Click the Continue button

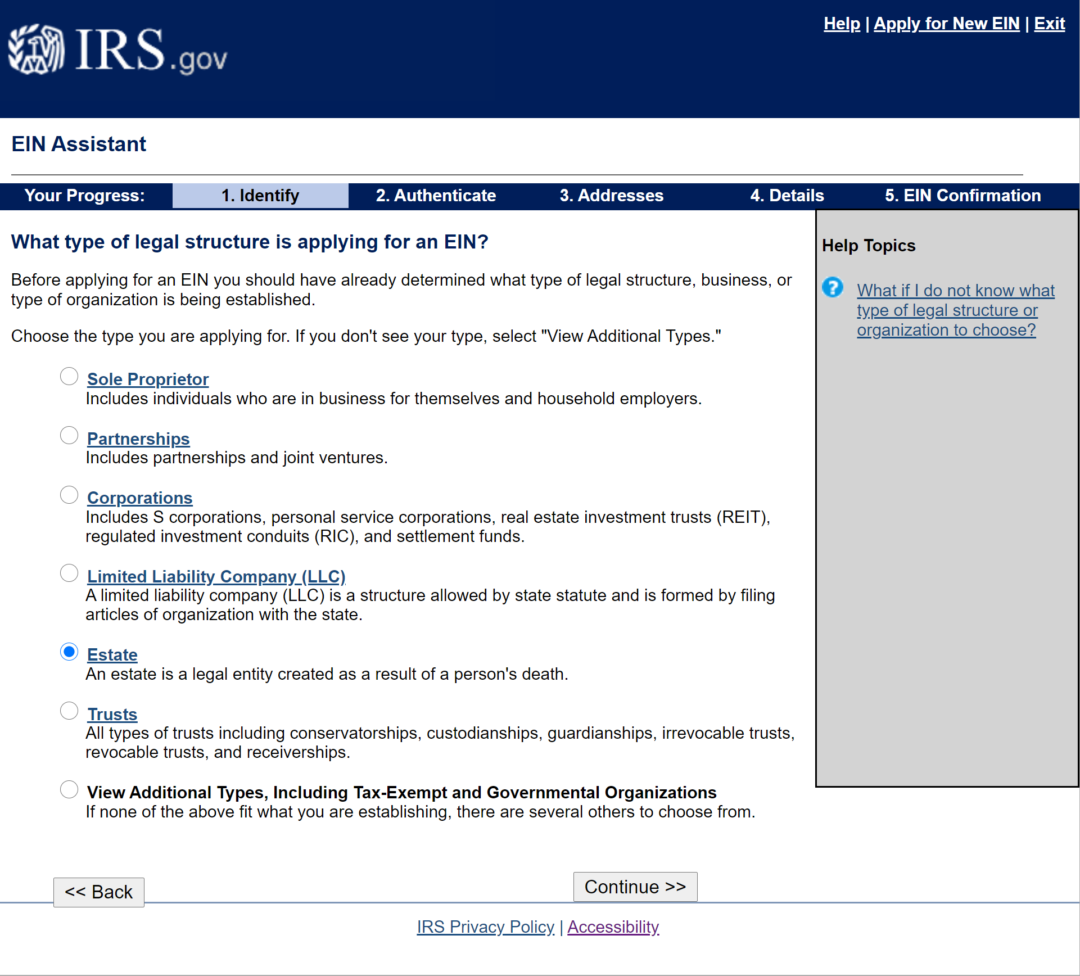pyautogui.click(x=635, y=887)
